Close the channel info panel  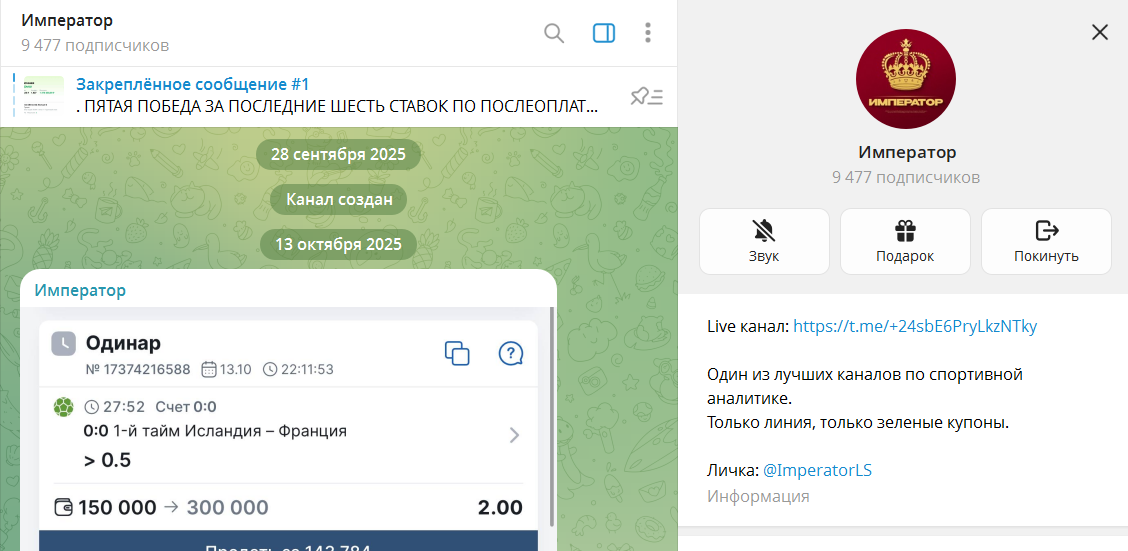1099,32
